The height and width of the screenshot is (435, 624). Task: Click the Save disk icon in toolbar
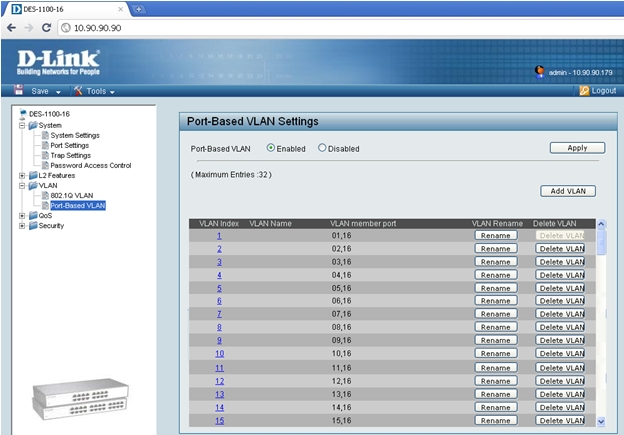(19, 91)
